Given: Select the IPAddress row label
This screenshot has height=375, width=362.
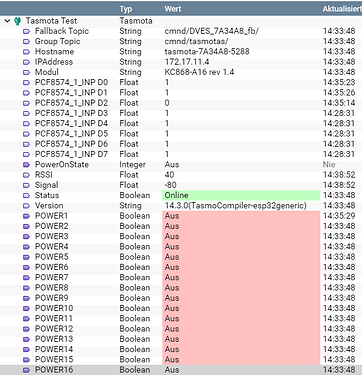Looking at the screenshot, I should tap(54, 62).
